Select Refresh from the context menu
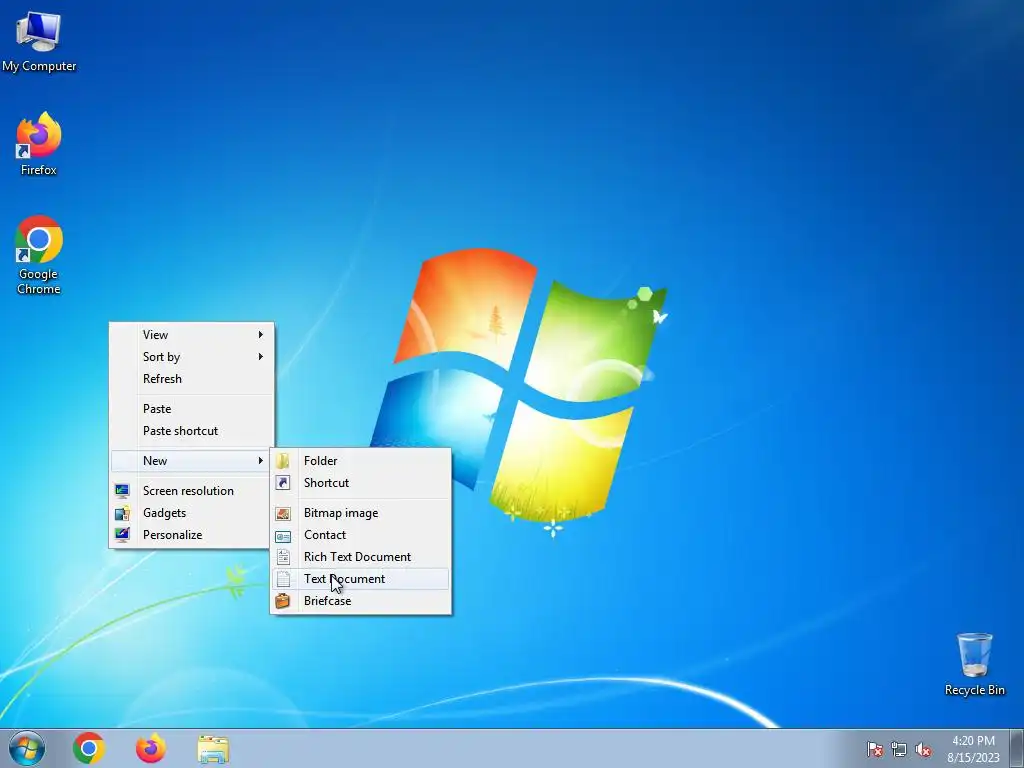This screenshot has width=1024, height=768. 191,379
